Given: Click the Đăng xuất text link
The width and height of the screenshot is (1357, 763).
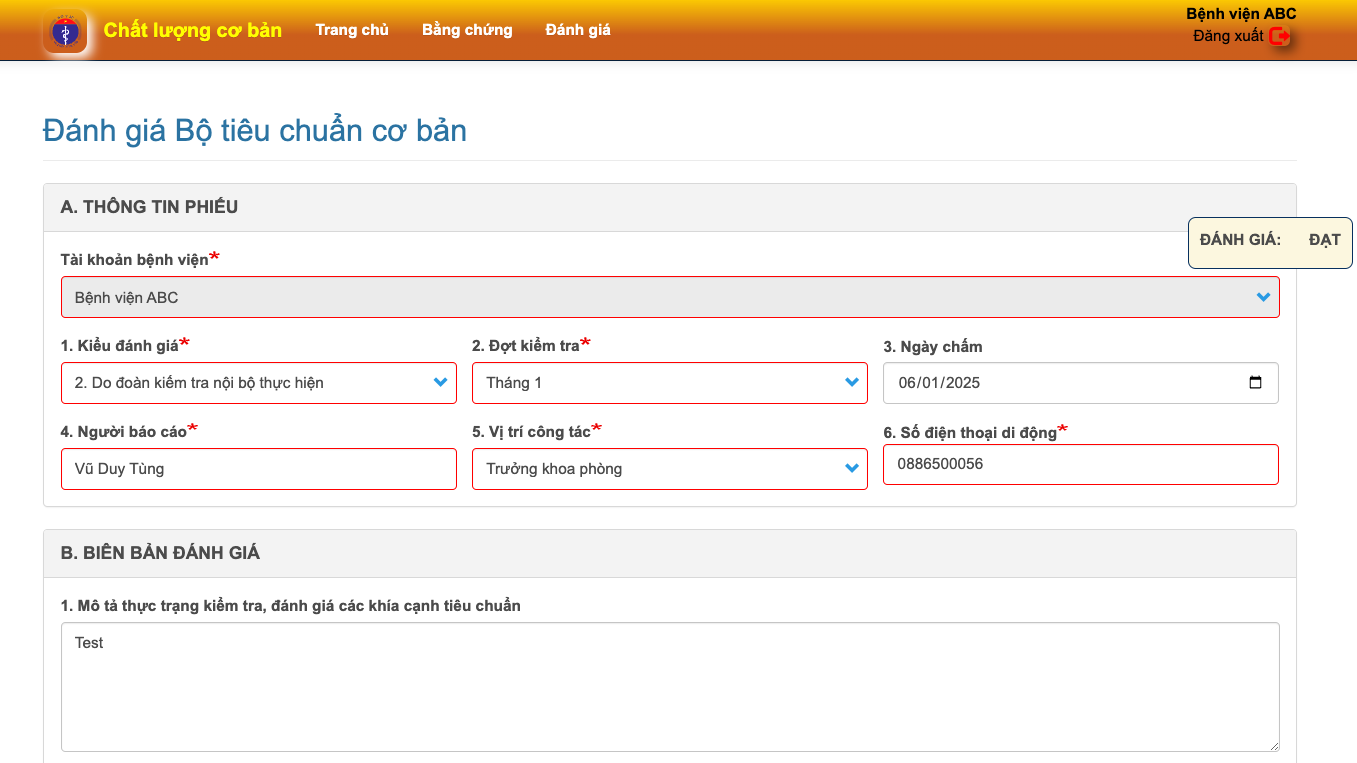Looking at the screenshot, I should (x=1228, y=37).
